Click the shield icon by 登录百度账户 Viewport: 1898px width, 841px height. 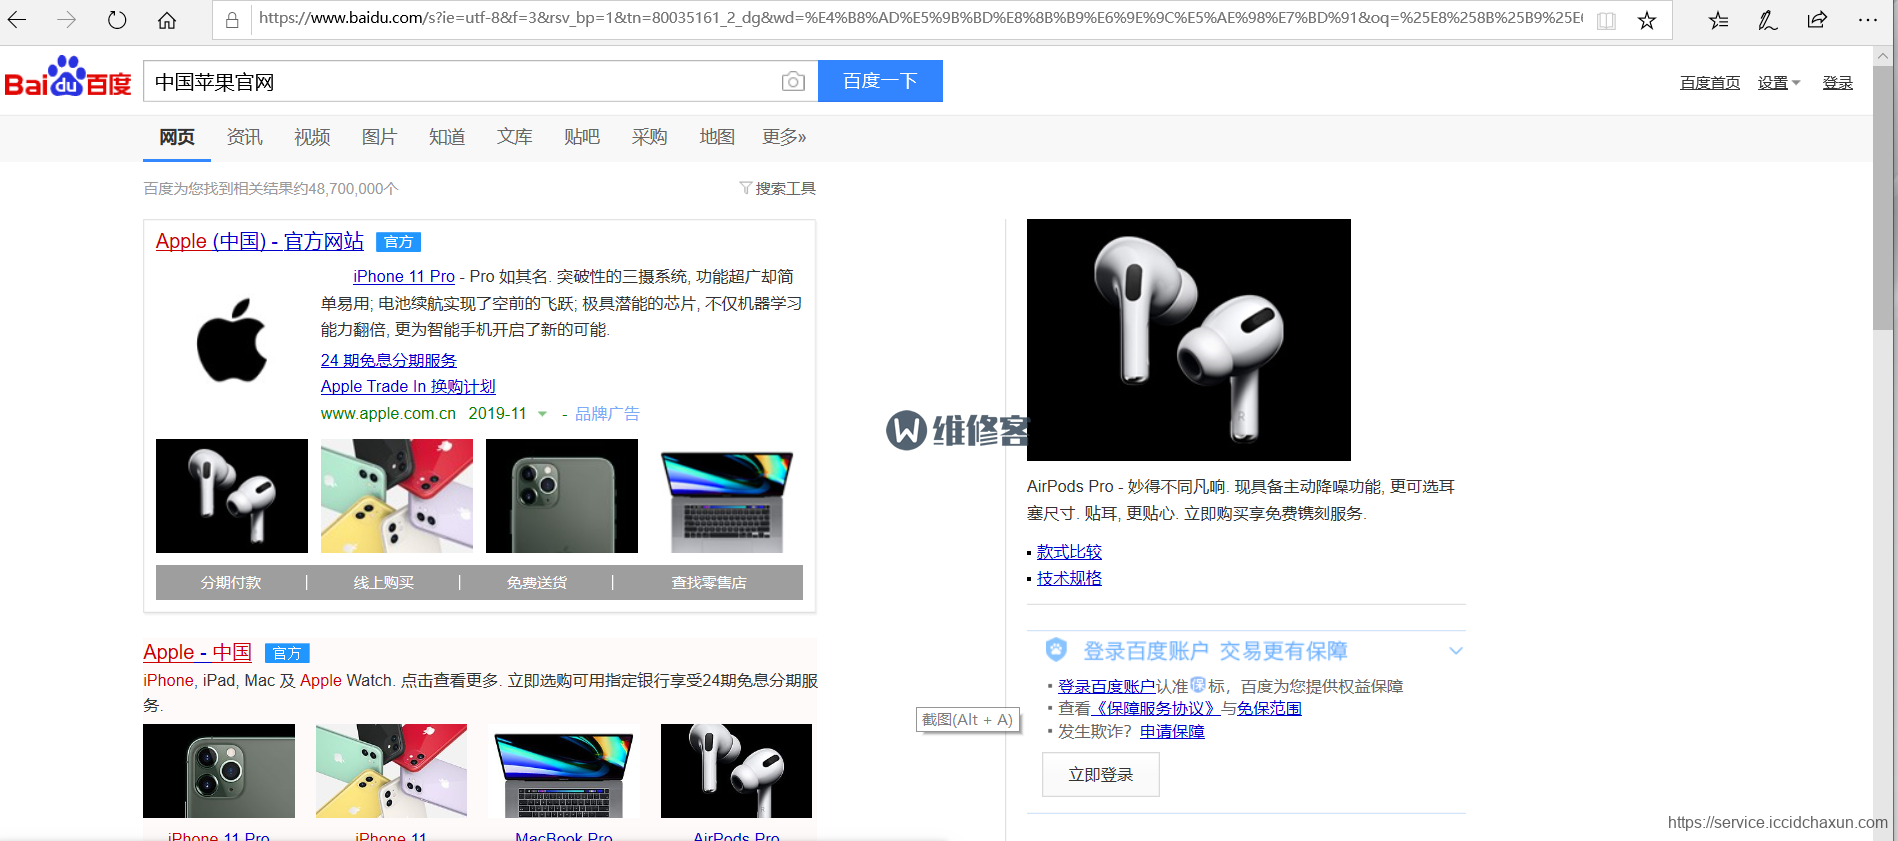[1056, 650]
